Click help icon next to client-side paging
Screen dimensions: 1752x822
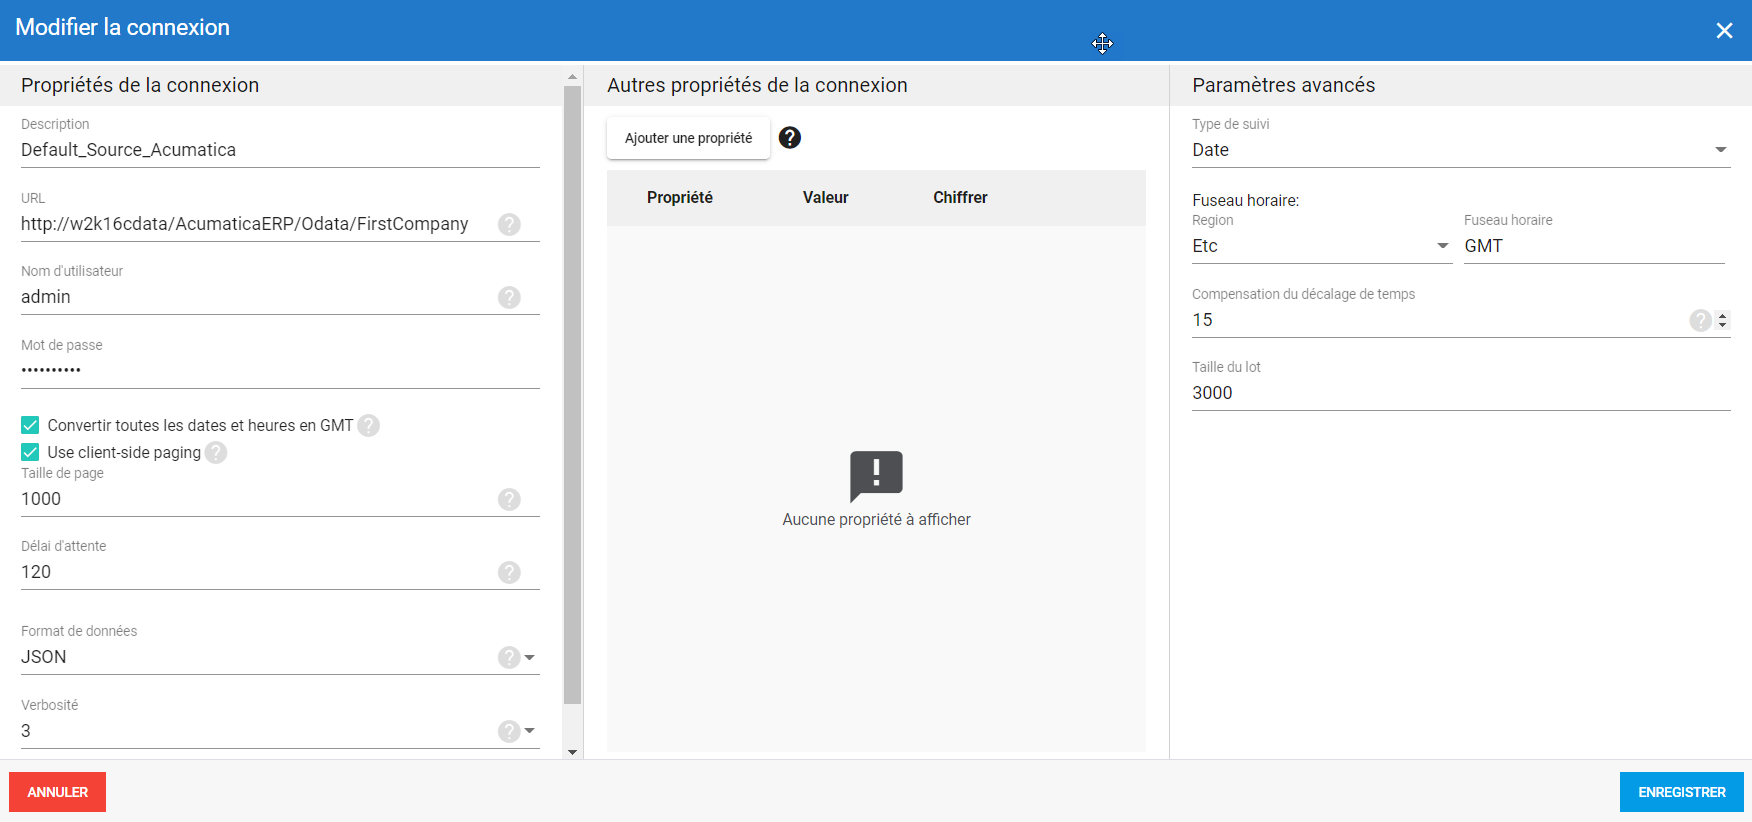coord(216,453)
